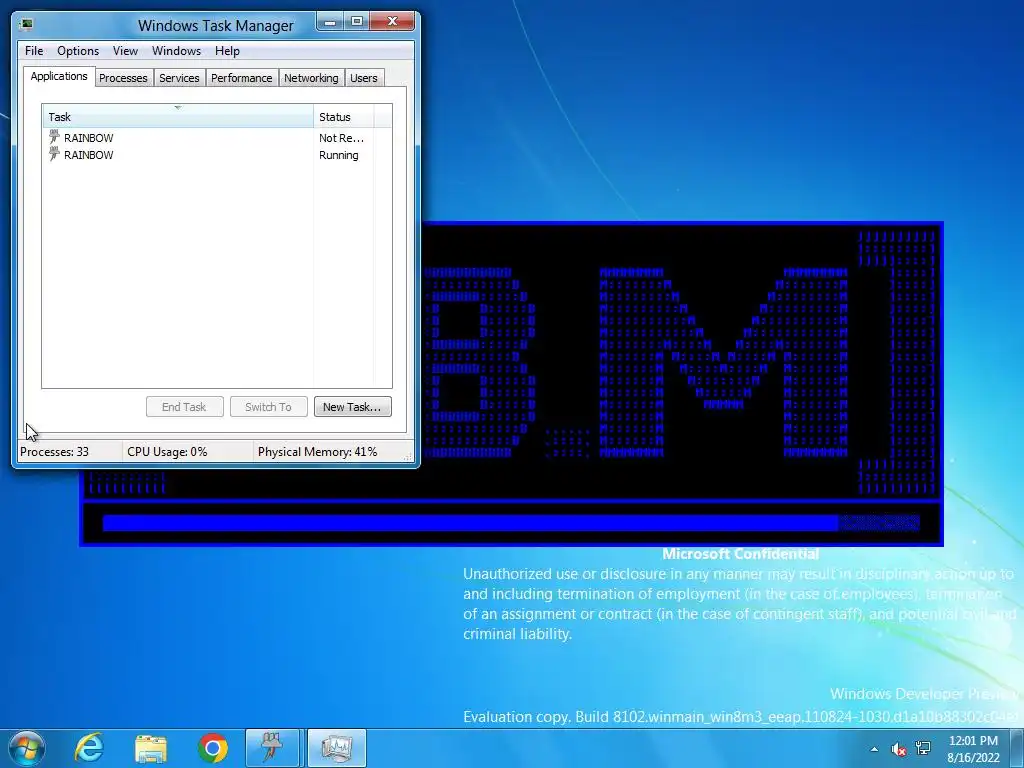Switch to the Applications tab
The width and height of the screenshot is (1024, 768).
tap(59, 76)
